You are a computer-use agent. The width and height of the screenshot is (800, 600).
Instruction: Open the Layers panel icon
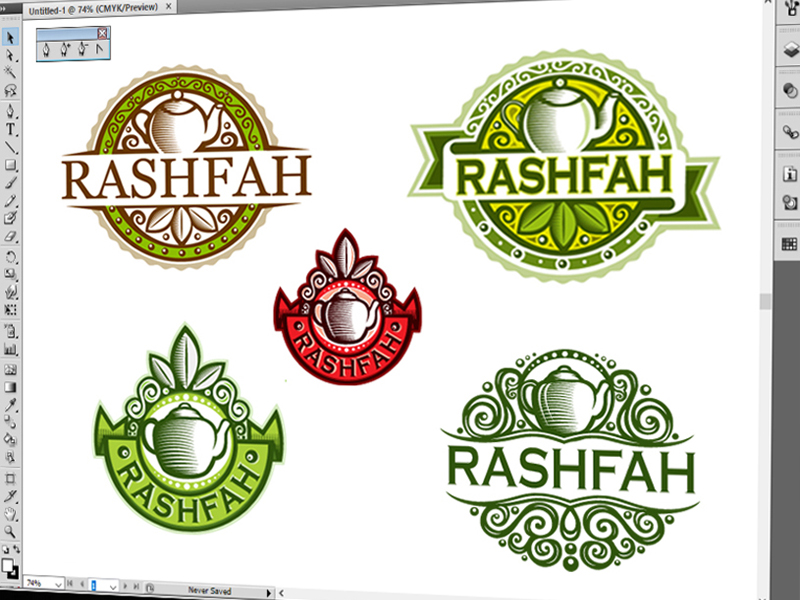pos(790,49)
